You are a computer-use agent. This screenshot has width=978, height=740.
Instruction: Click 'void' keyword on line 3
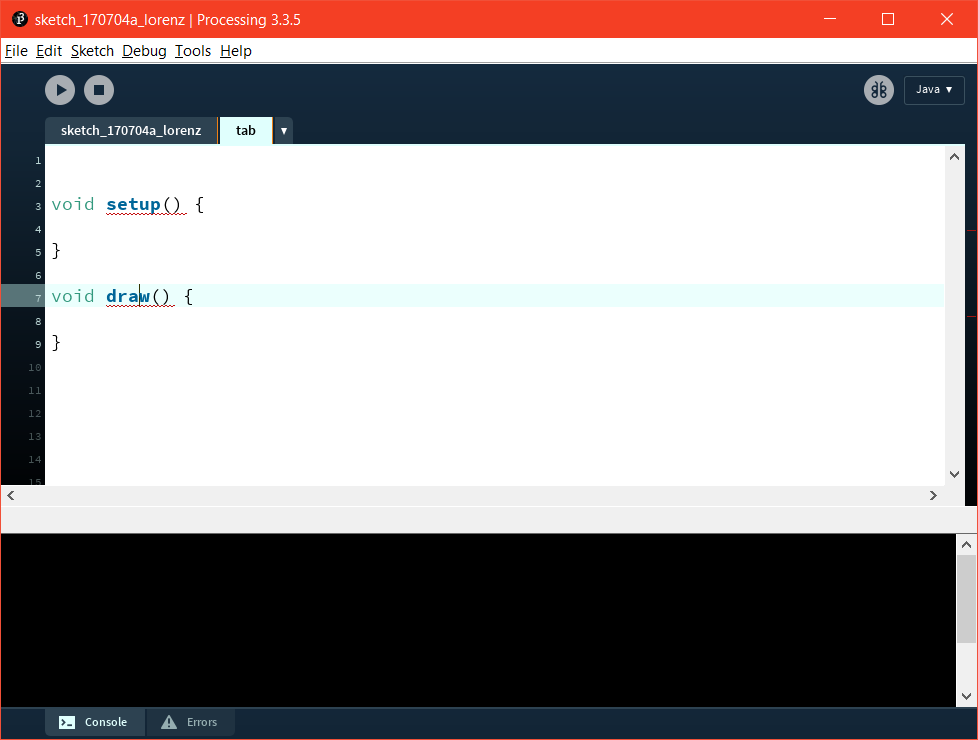pyautogui.click(x=73, y=204)
